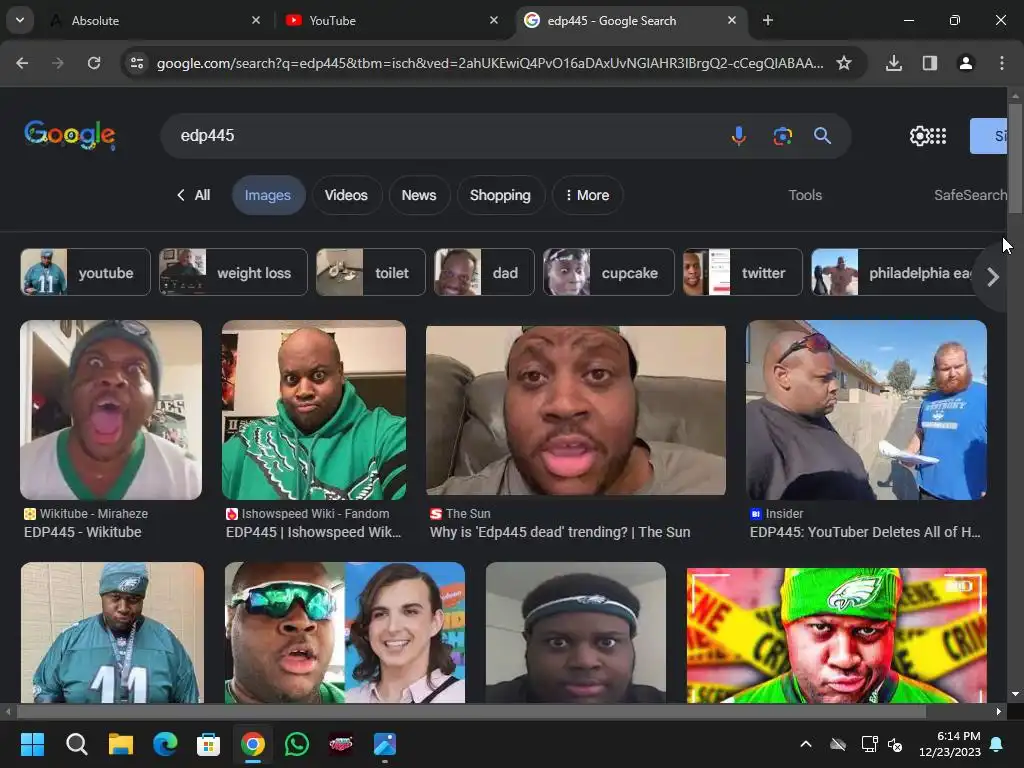The width and height of the screenshot is (1024, 768).
Task: Open The Sun image thumbnail
Action: point(575,410)
